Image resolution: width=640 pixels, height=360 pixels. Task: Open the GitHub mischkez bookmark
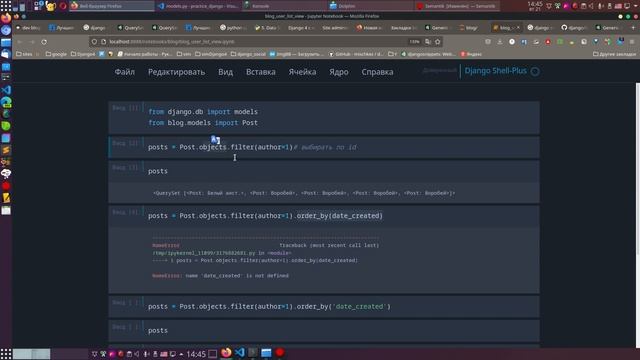(356, 54)
